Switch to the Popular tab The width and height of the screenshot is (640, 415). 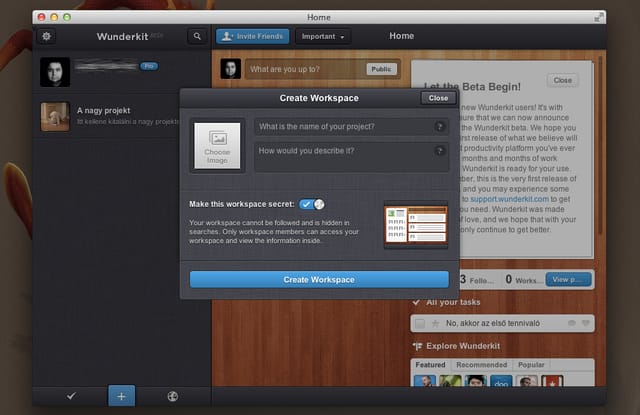click(531, 365)
